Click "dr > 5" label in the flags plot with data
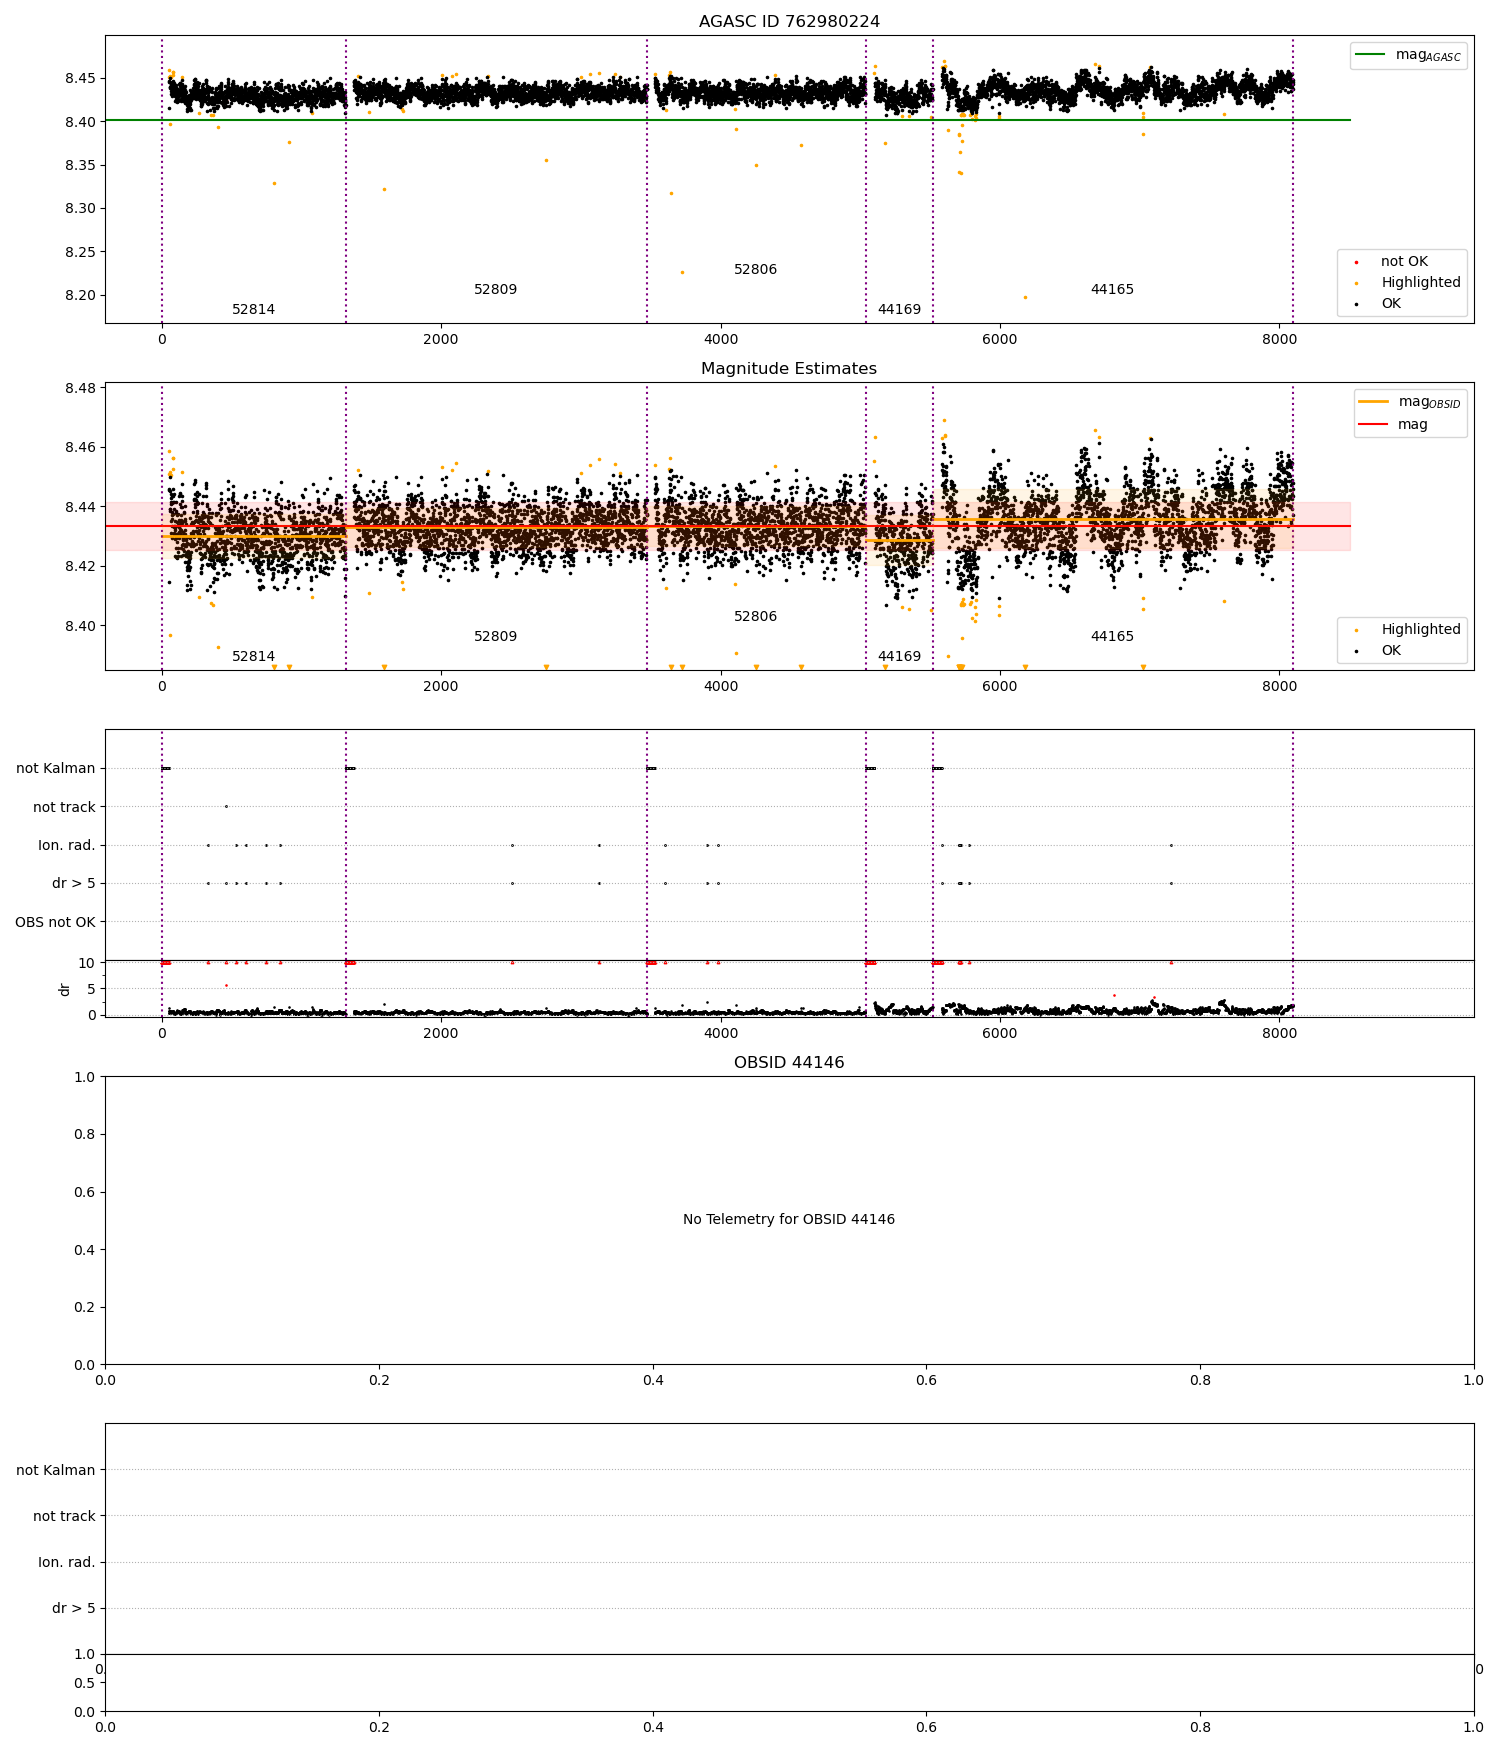The image size is (1500, 1750). pos(74,884)
